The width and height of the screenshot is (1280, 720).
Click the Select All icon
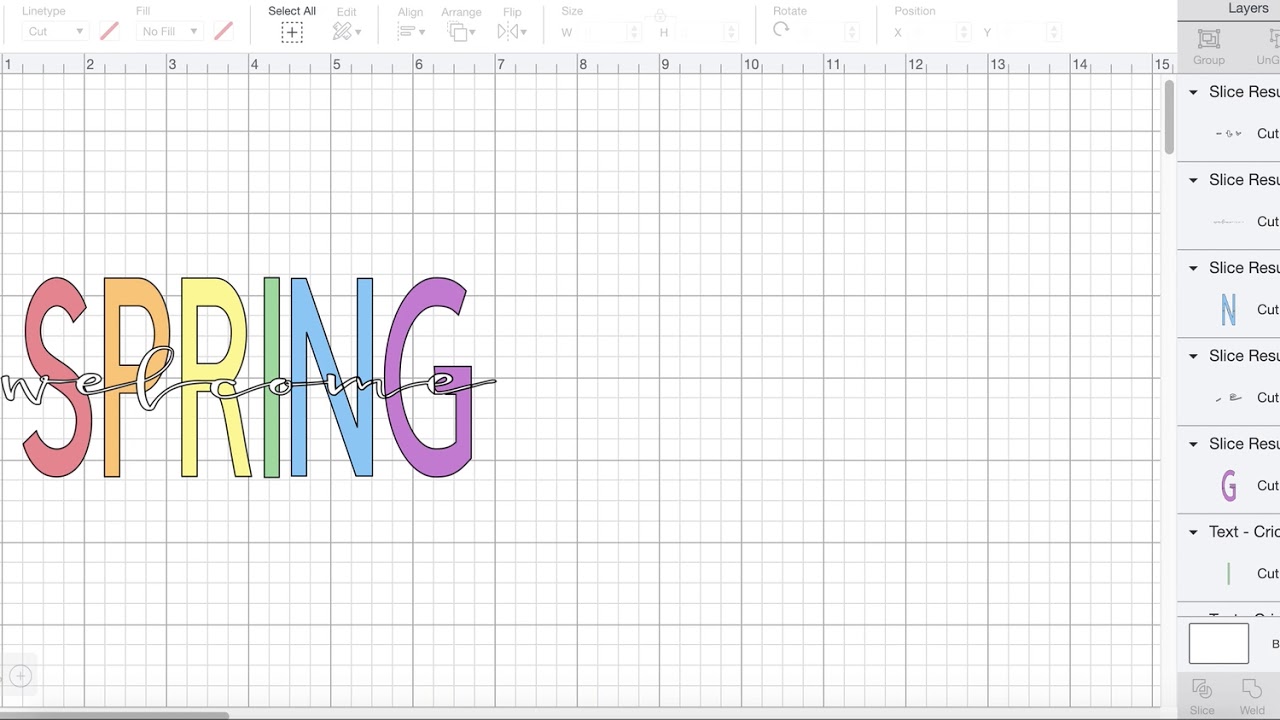(x=292, y=32)
